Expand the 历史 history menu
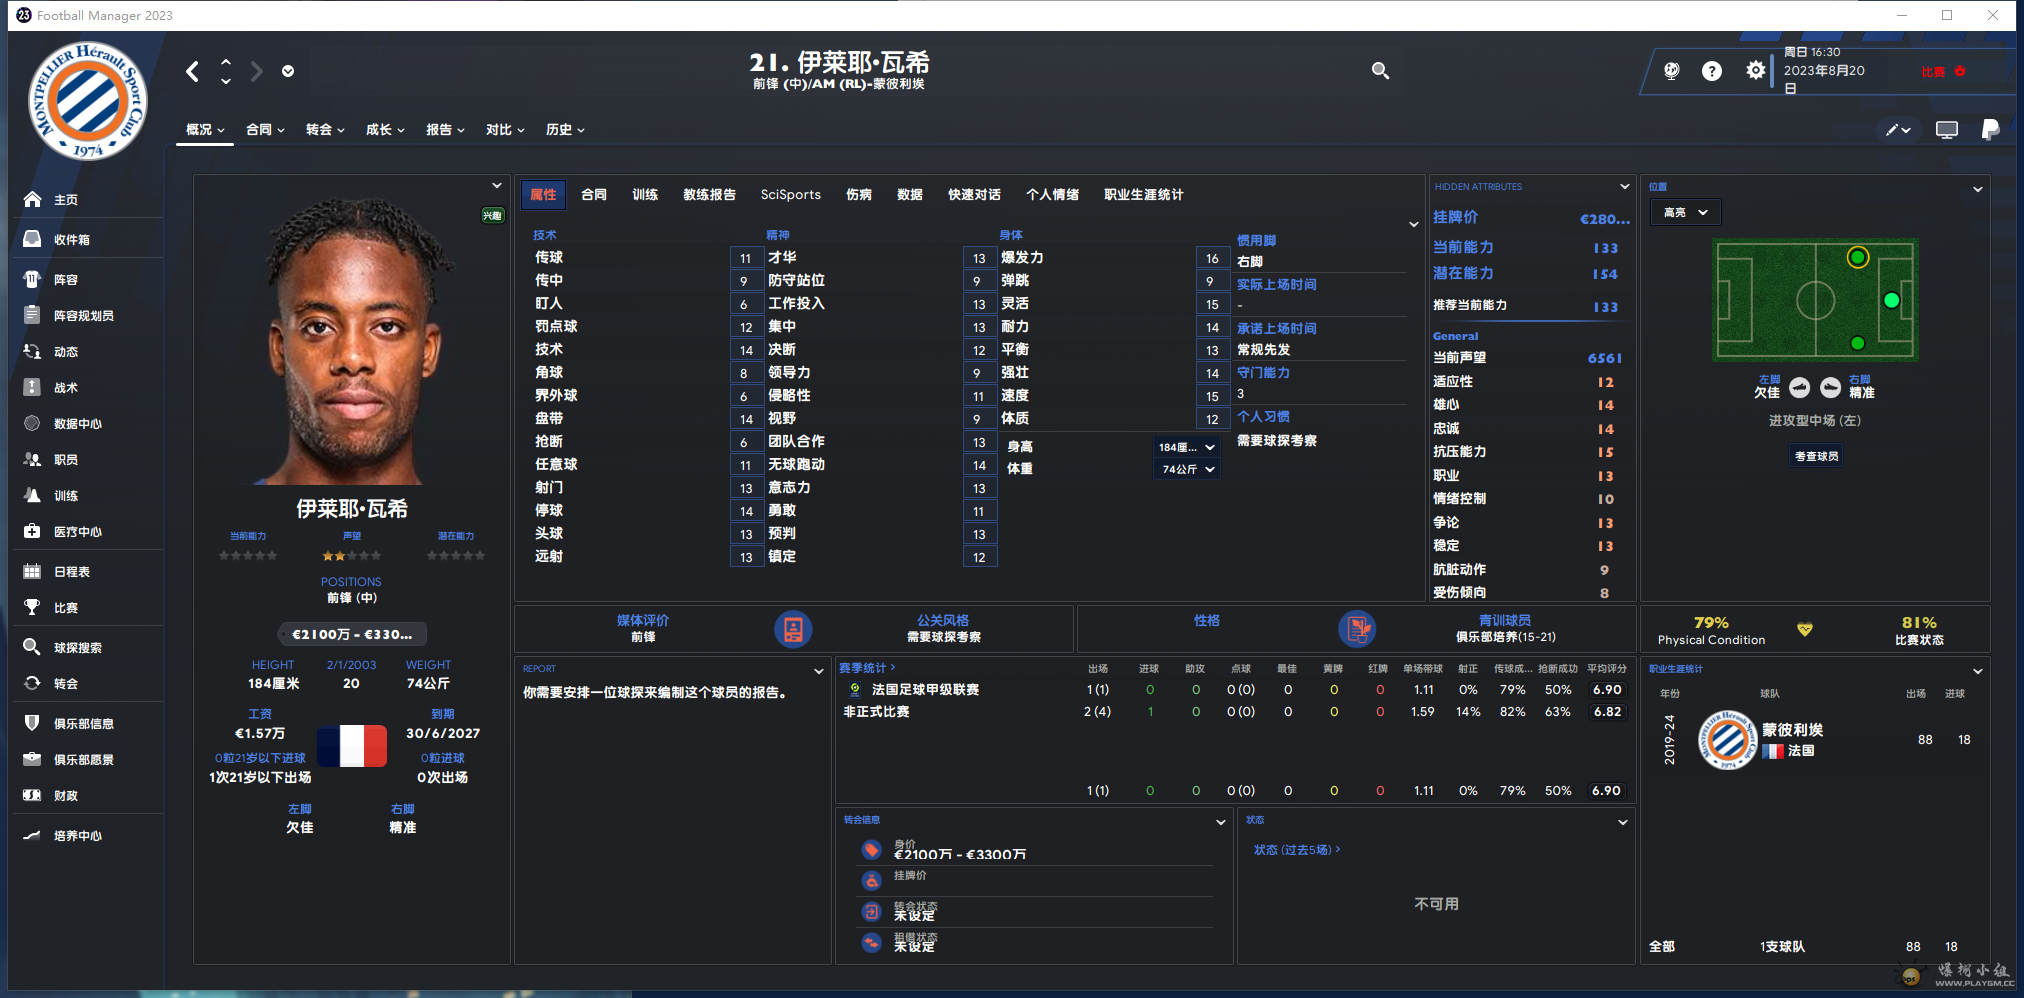The height and width of the screenshot is (998, 2024). tap(565, 130)
